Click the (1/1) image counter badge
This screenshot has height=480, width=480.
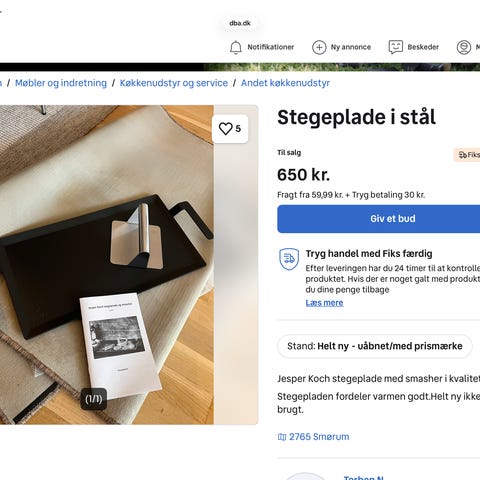click(94, 399)
